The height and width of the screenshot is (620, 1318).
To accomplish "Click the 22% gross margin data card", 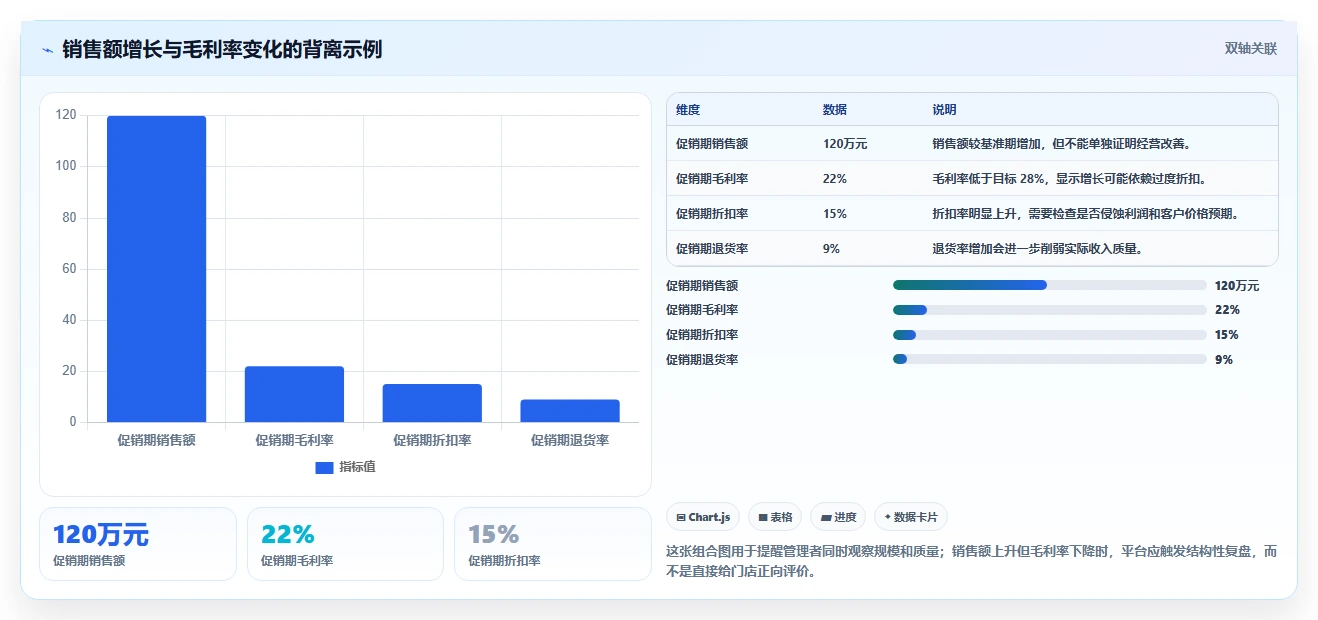I will click(x=345, y=544).
